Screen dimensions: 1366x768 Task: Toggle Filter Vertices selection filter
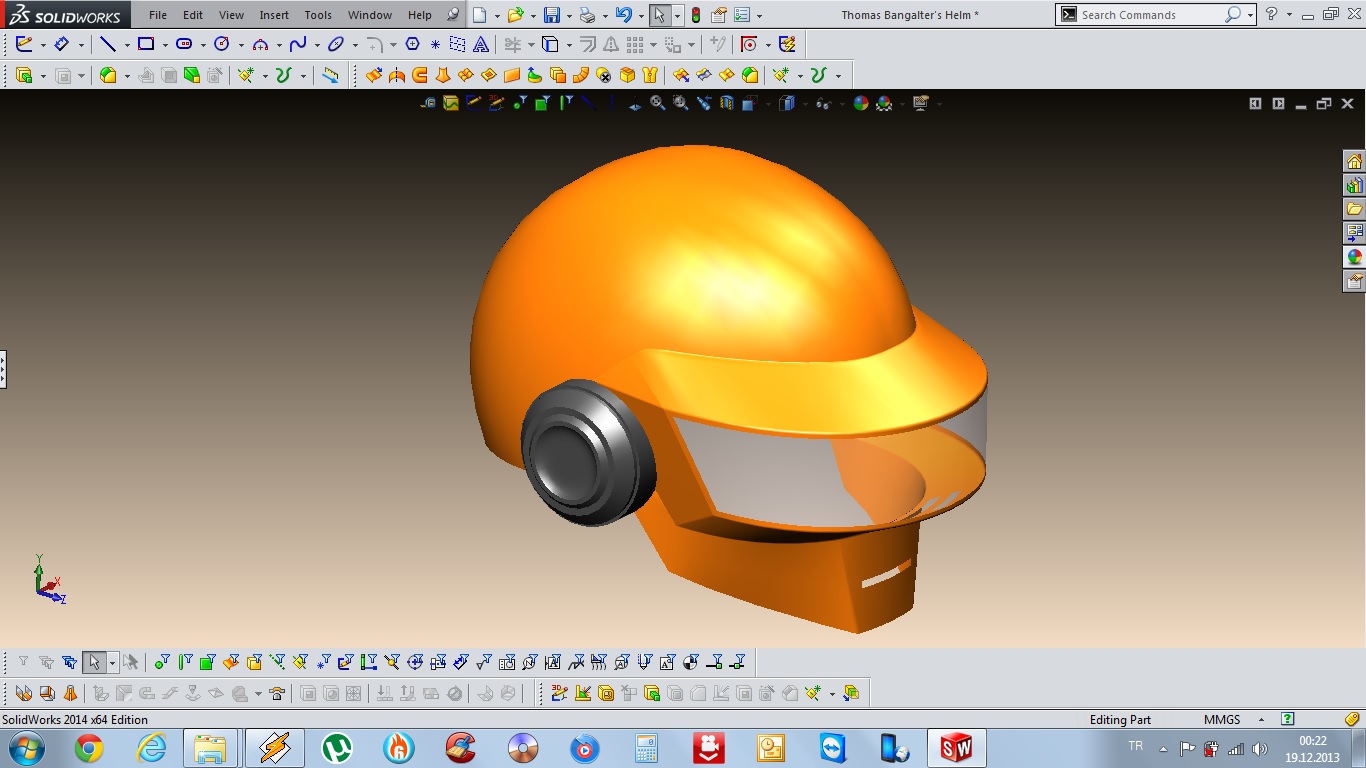coord(162,662)
